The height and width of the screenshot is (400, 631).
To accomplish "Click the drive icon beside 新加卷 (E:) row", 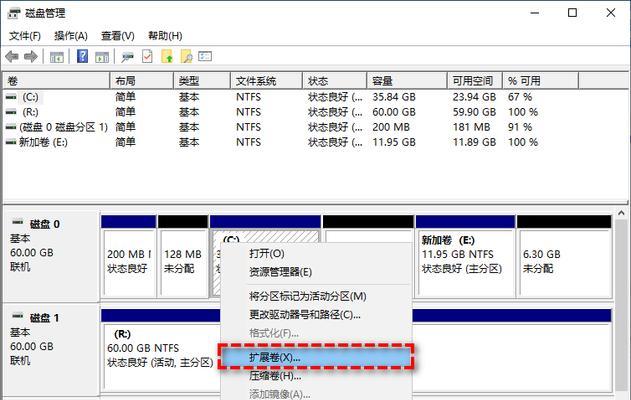I will click(x=11, y=142).
